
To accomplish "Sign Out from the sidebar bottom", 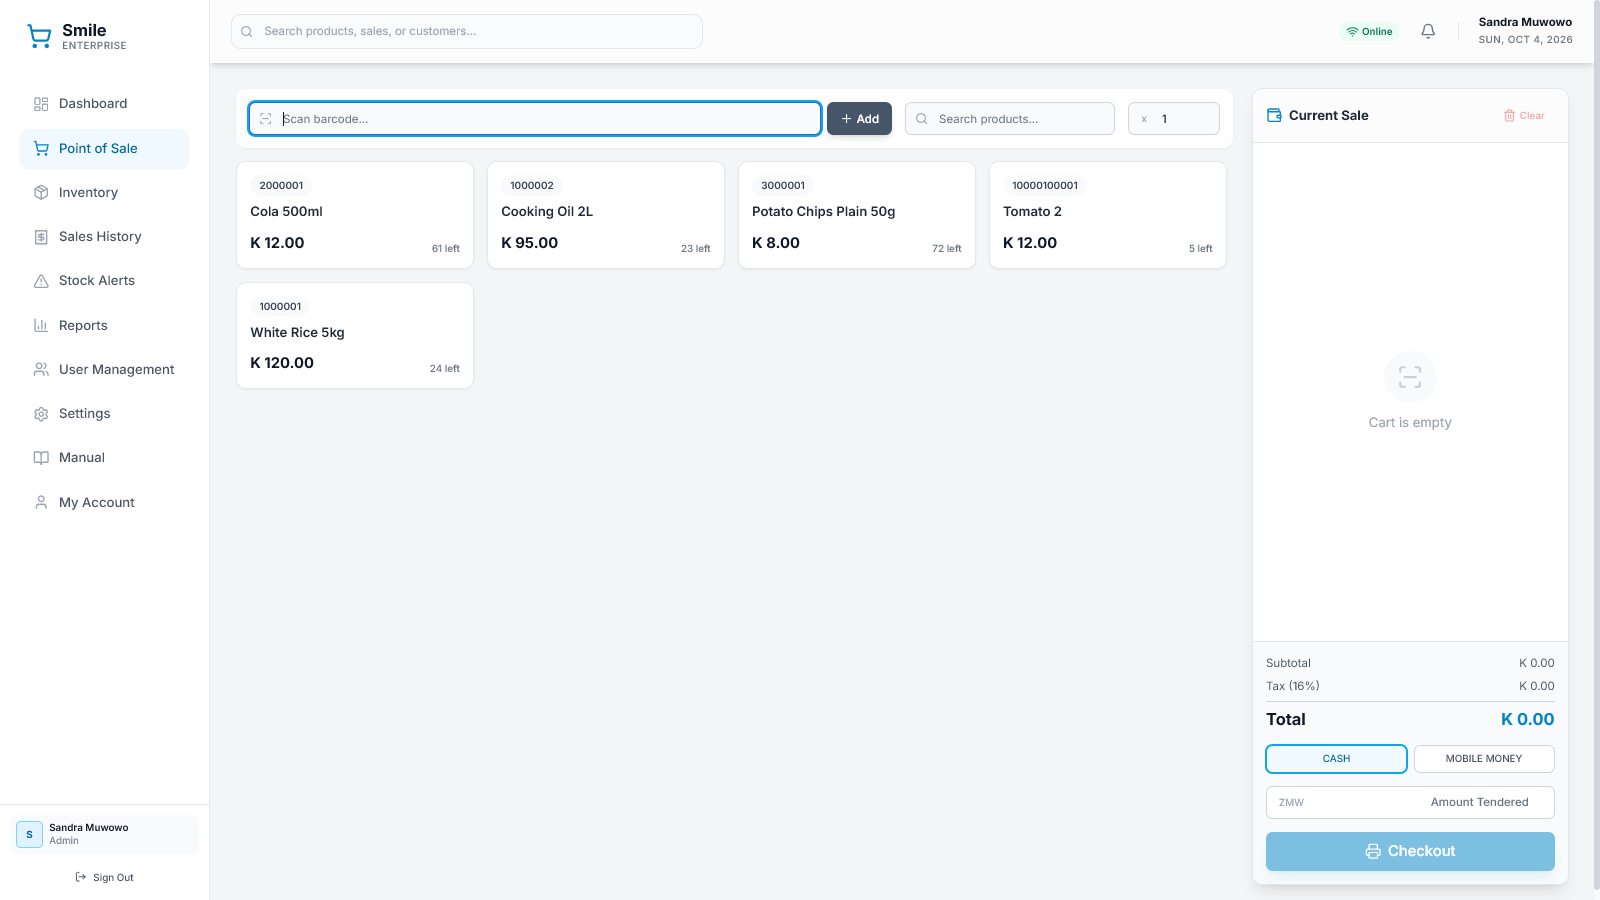I will coord(104,877).
